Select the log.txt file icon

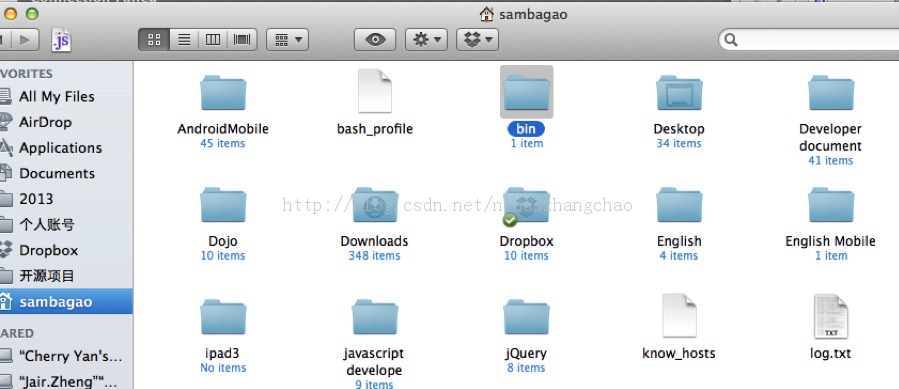(x=831, y=316)
